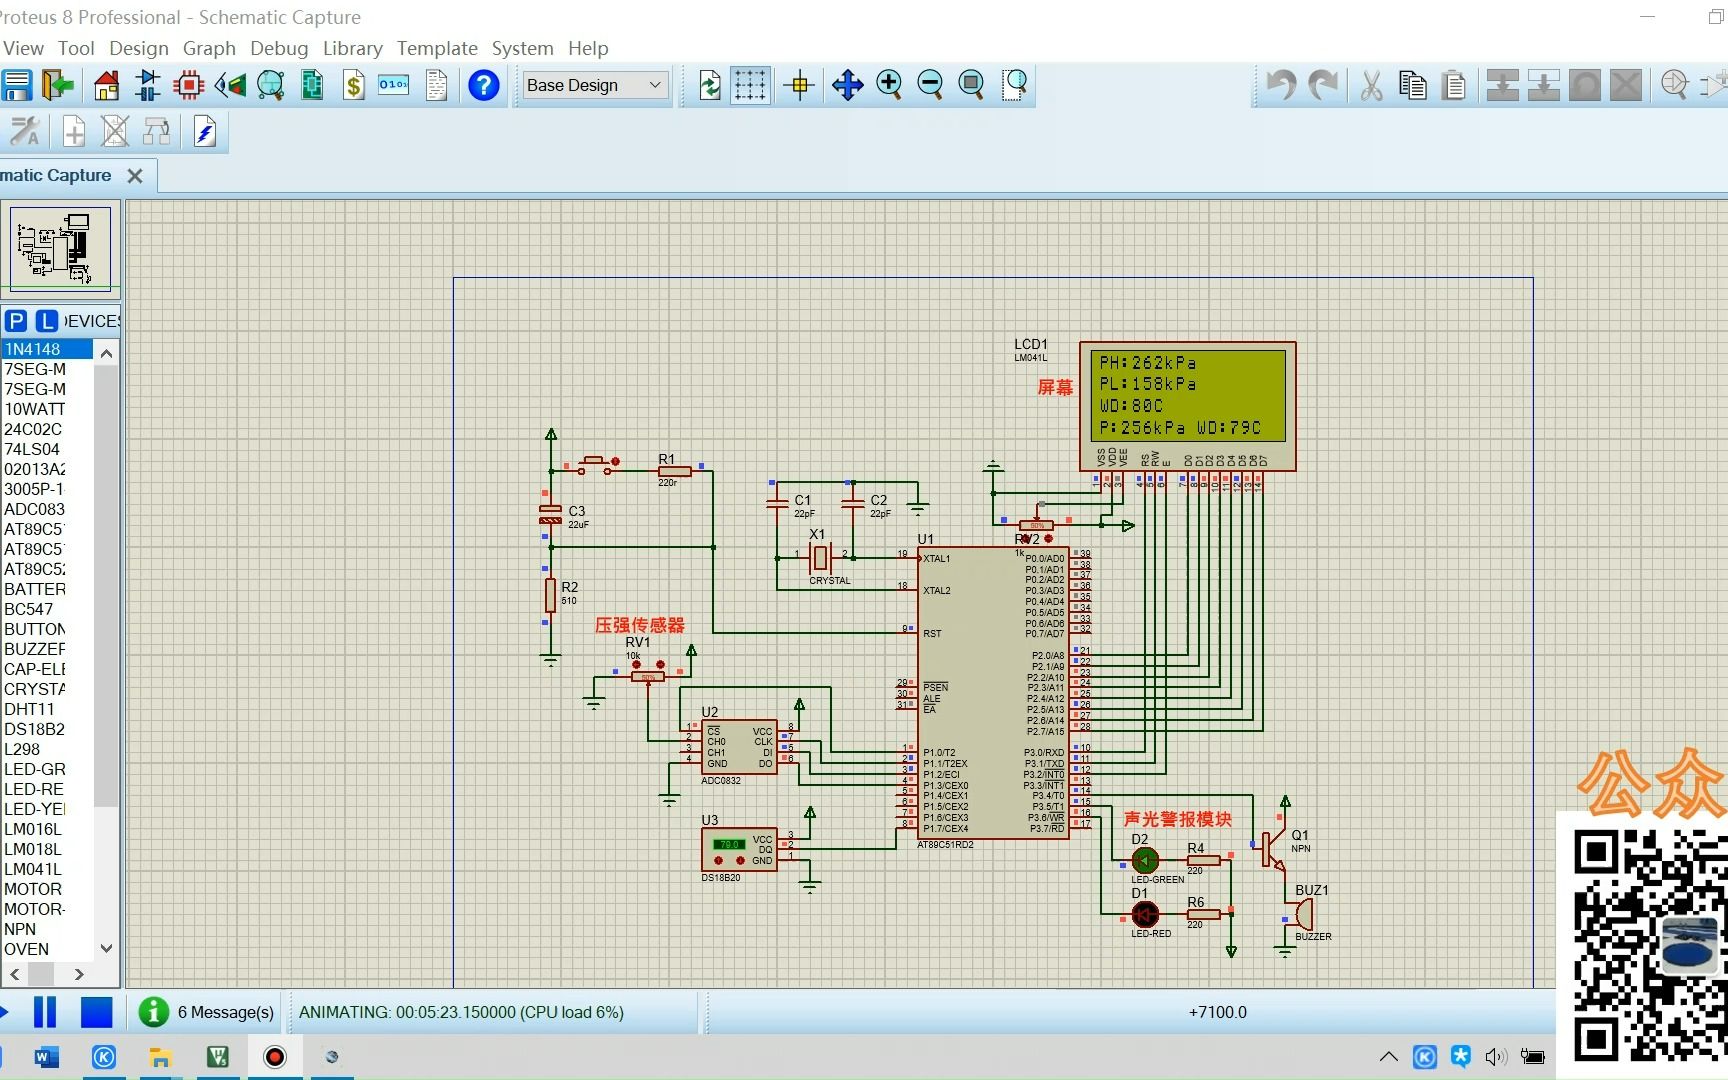The height and width of the screenshot is (1080, 1728).
Task: Click the Zoom To View Entire Sheet icon
Action: point(971,85)
